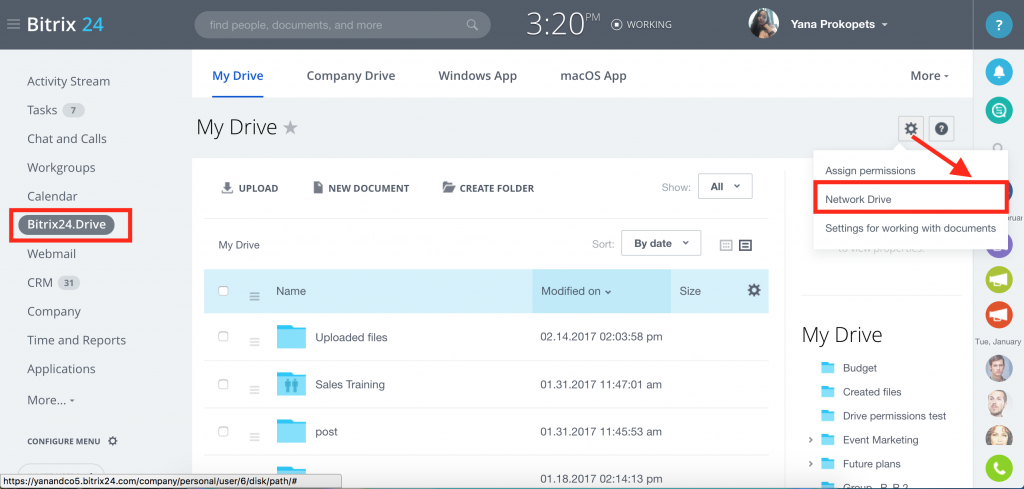Open Activity Stream in sidebar
Screen dimensions: 1024x489
[69, 82]
